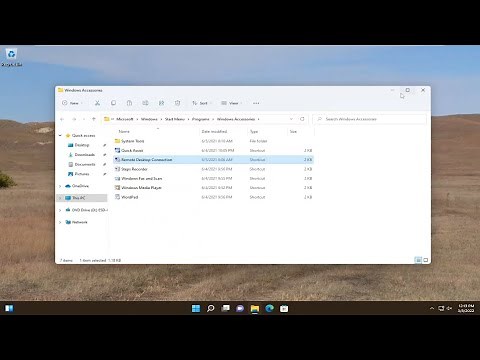Open the See more ellipsis menu
The width and height of the screenshot is (480, 360).
pos(256,103)
